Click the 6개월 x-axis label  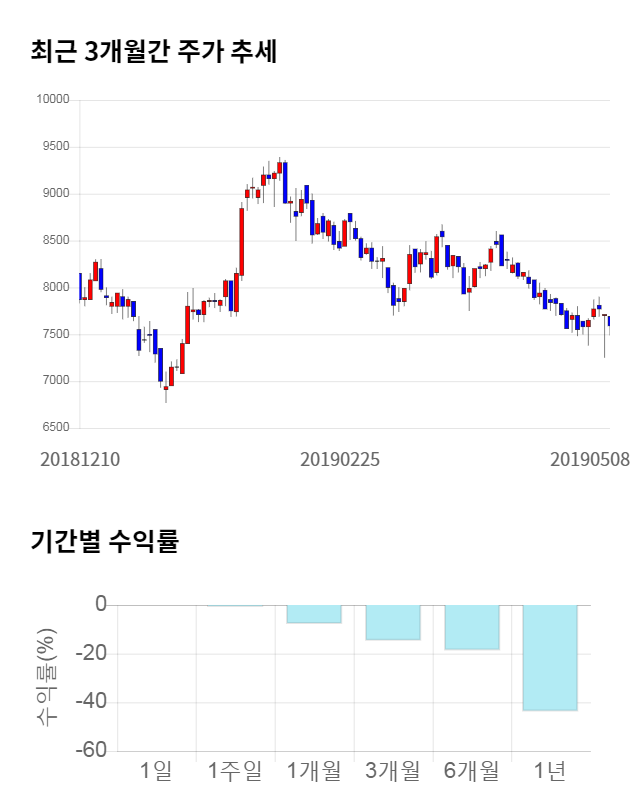click(x=471, y=771)
